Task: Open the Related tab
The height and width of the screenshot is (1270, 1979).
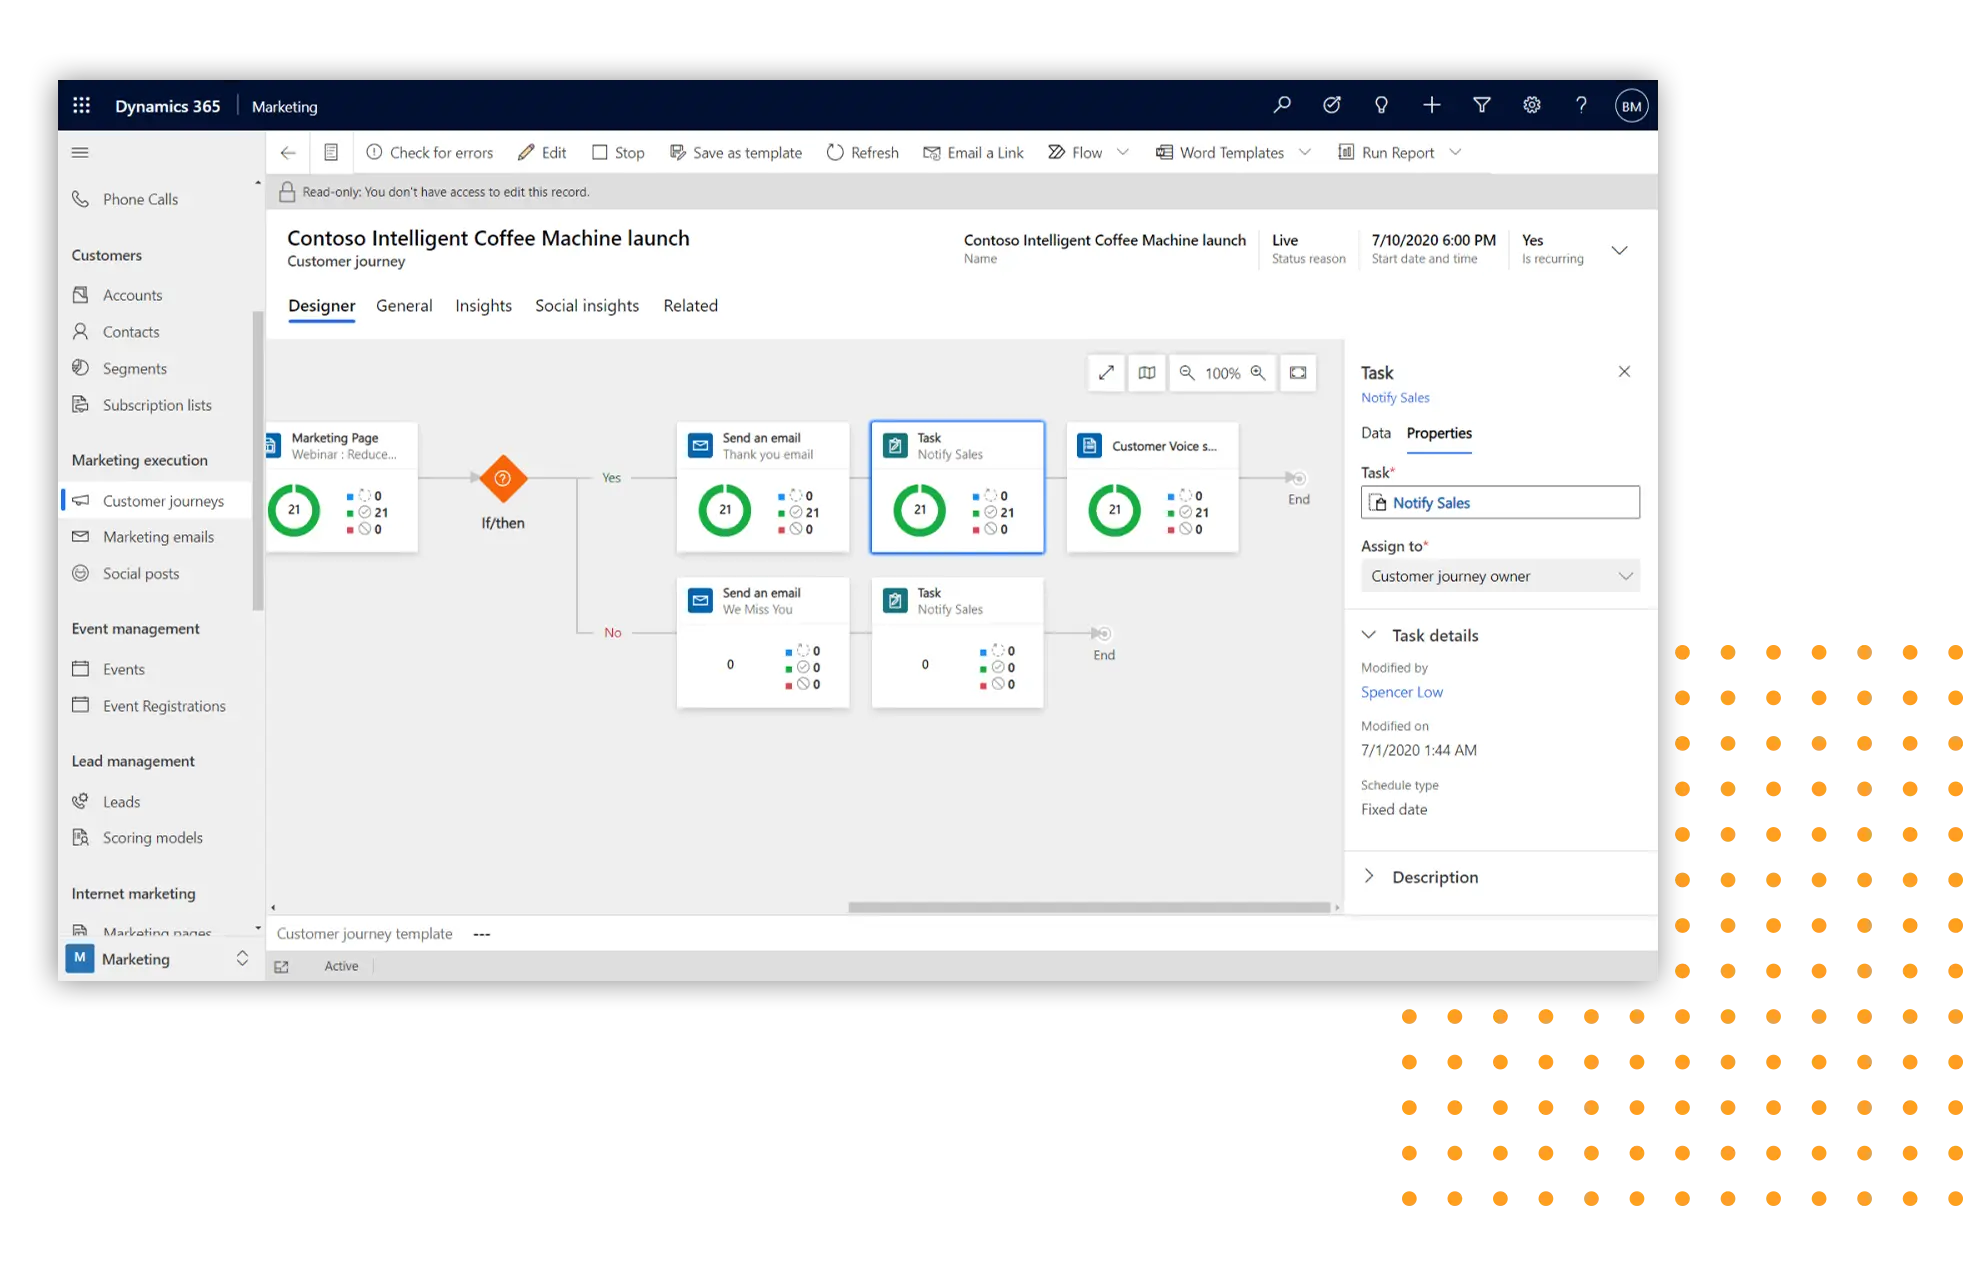Action: (690, 306)
